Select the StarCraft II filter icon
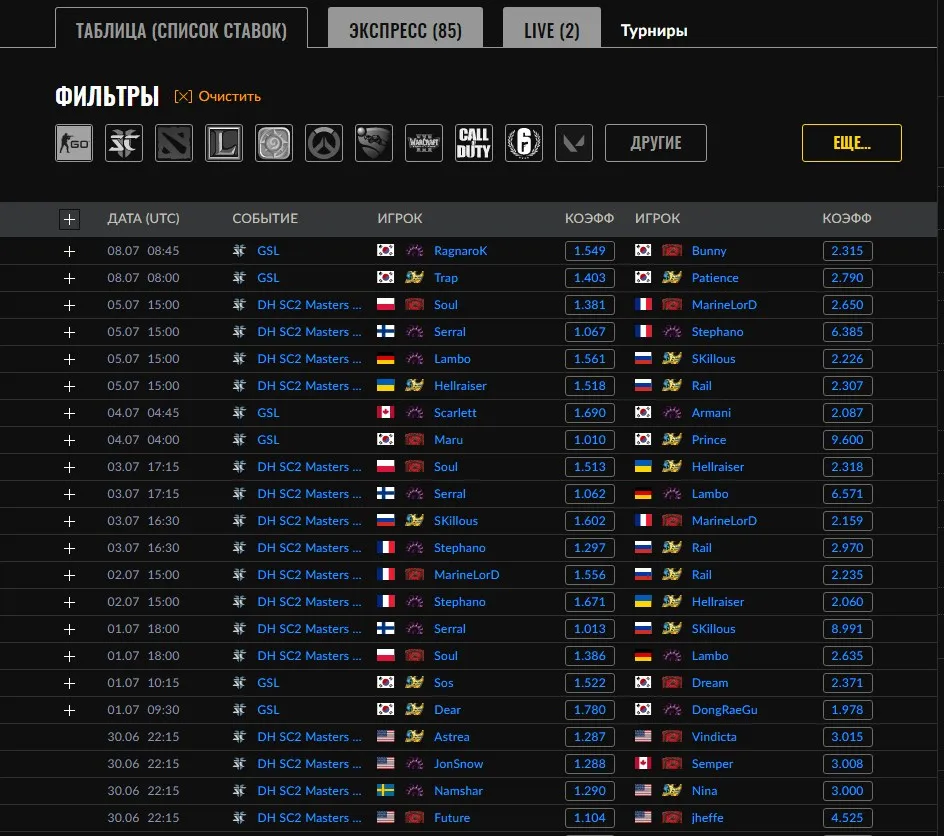The image size is (944, 836). coord(124,143)
